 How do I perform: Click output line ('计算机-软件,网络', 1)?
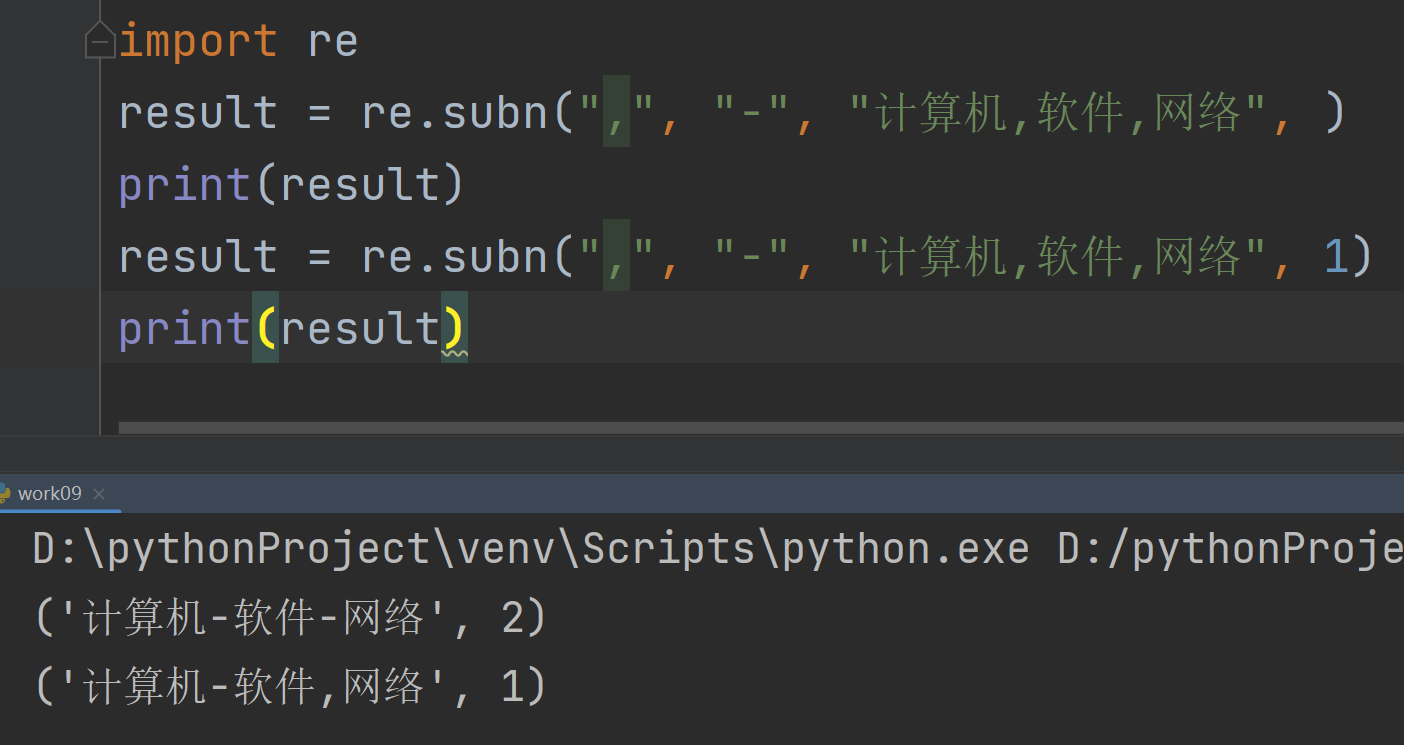(x=290, y=687)
